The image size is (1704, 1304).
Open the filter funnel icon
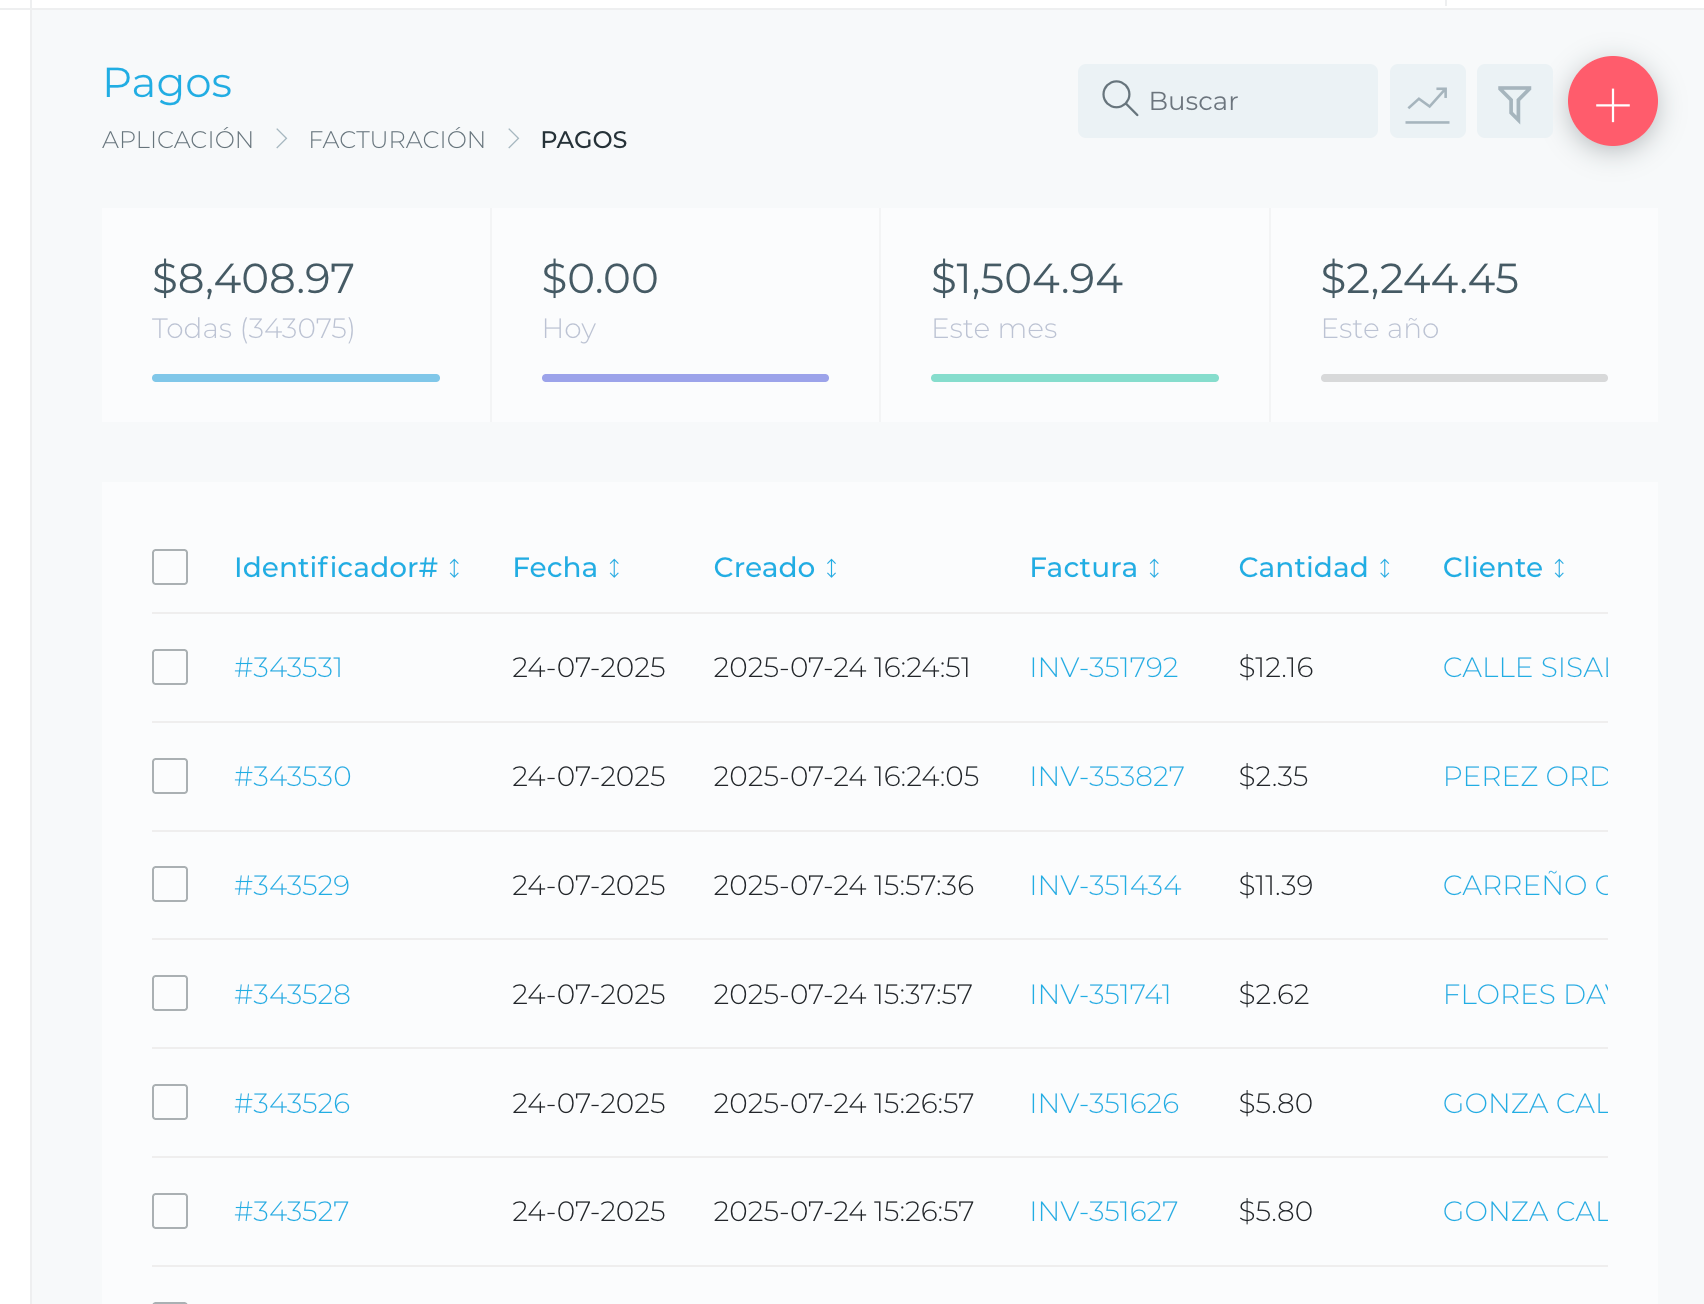pos(1514,102)
